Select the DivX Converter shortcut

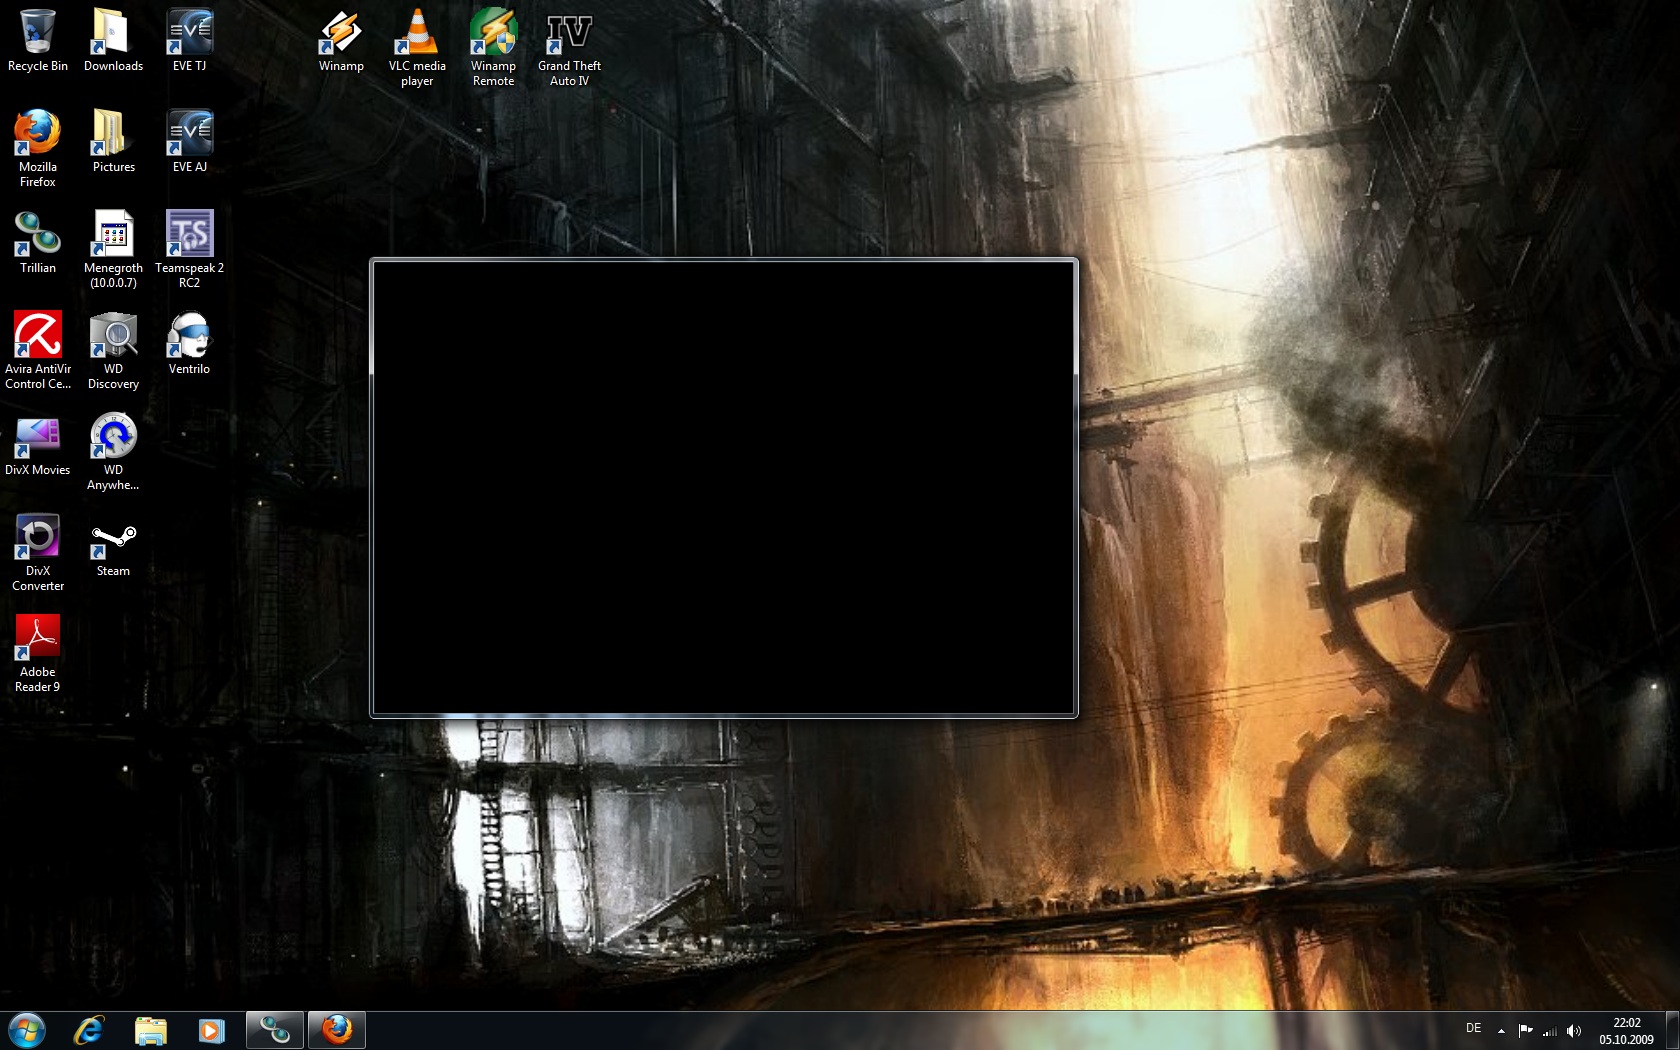pos(38,553)
